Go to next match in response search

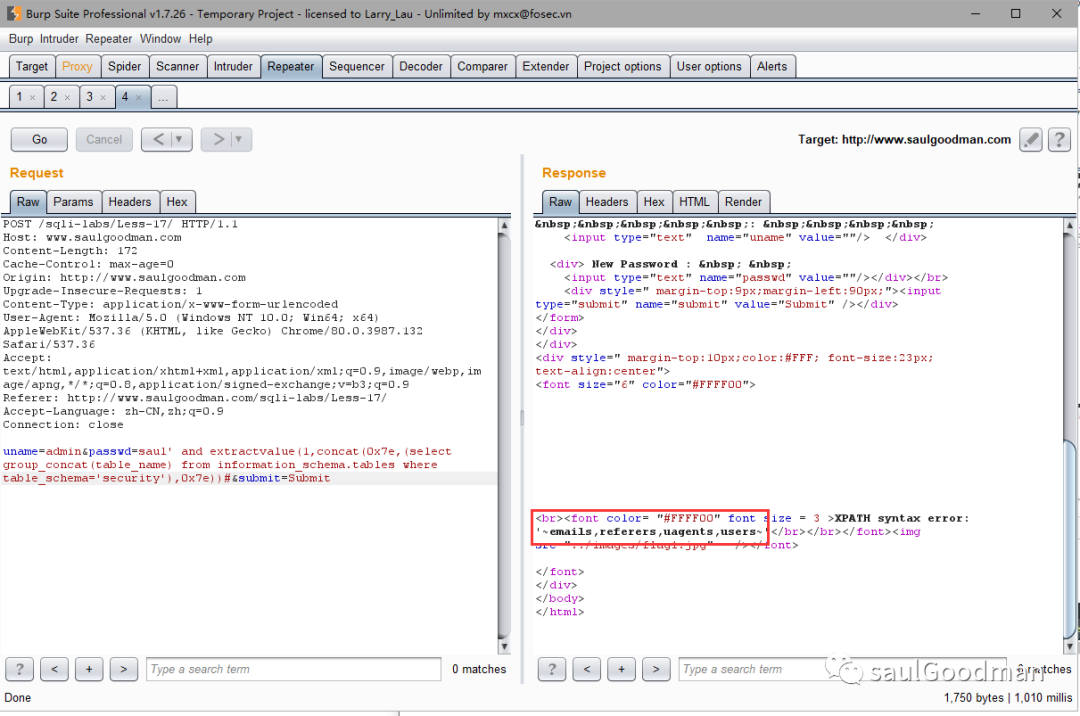click(656, 668)
